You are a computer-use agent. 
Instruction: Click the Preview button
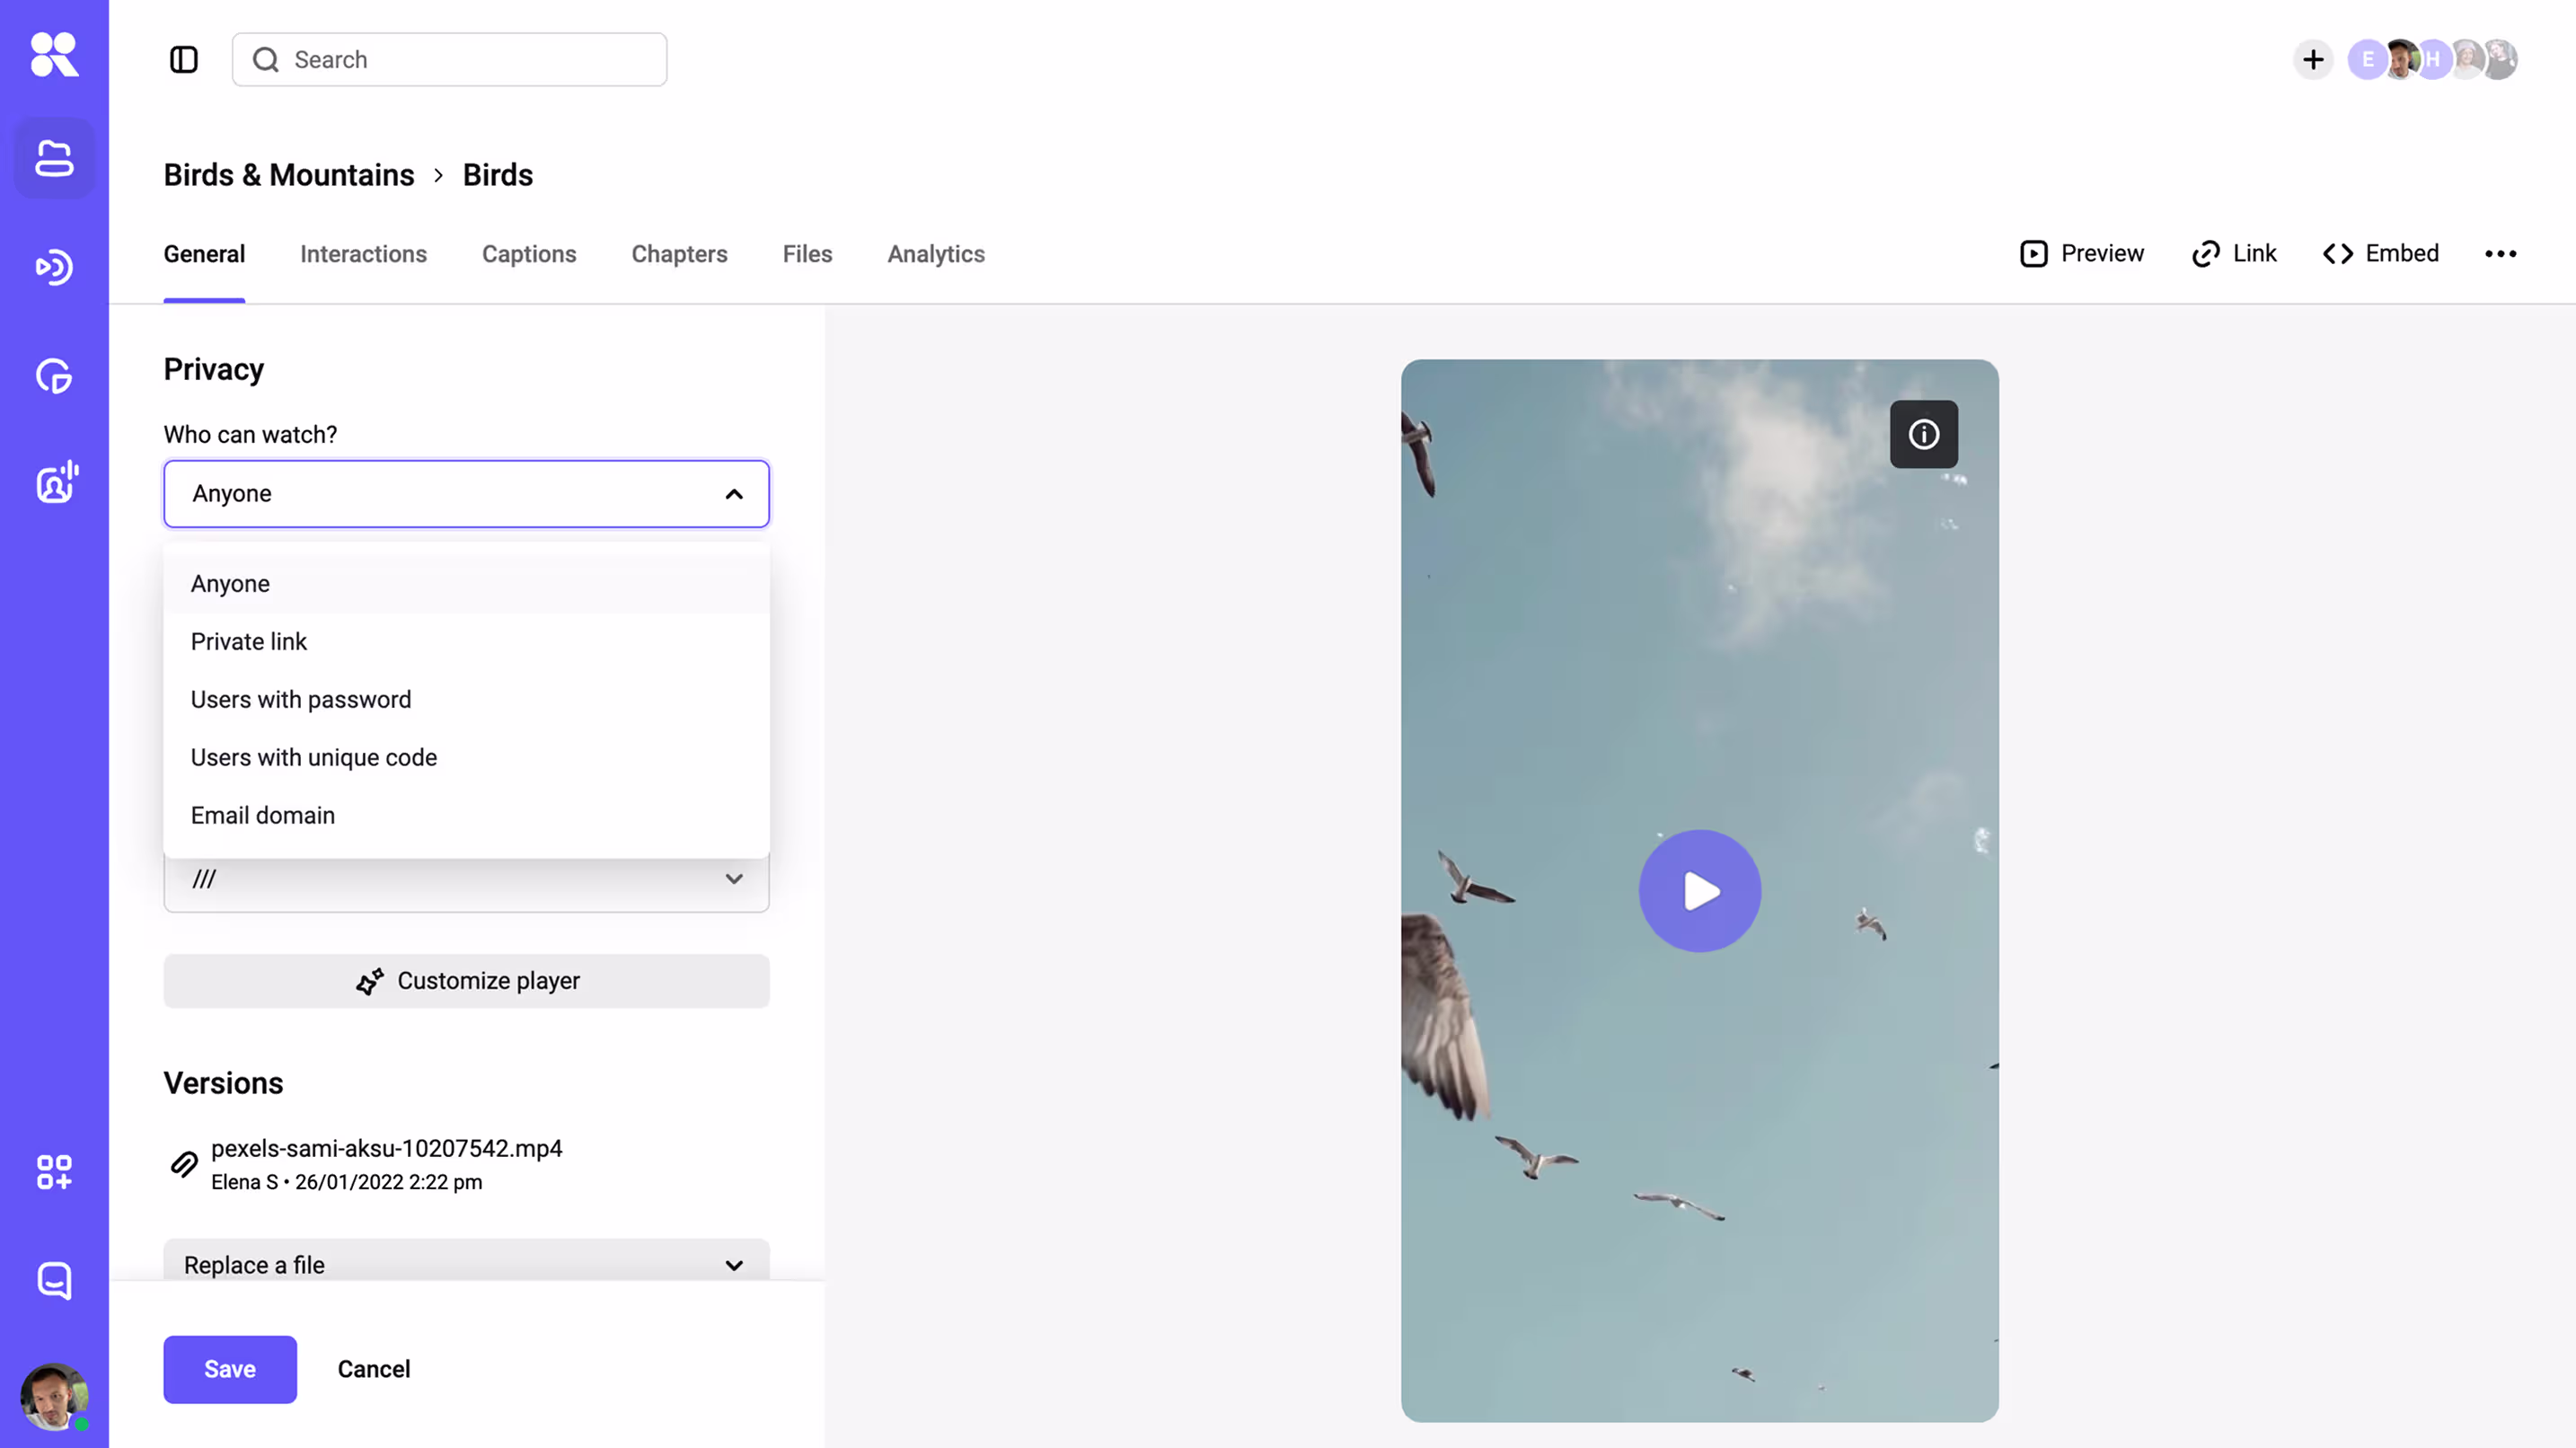[2081, 254]
